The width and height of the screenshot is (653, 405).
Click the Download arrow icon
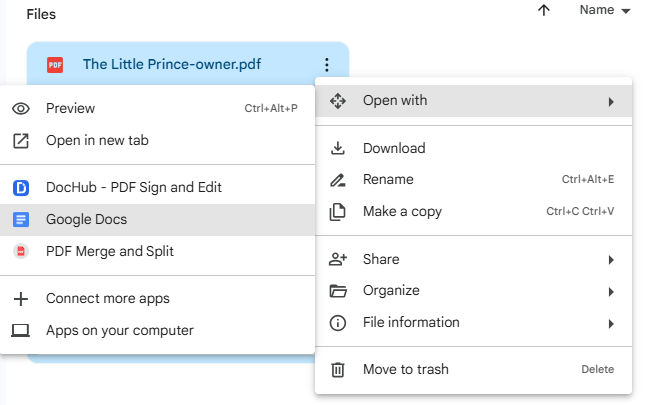coord(338,148)
